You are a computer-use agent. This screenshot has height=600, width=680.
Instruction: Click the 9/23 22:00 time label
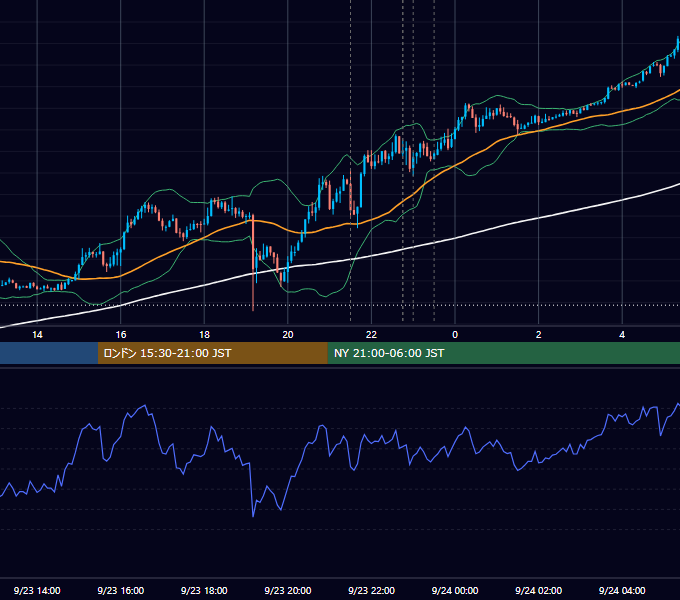[x=371, y=590]
